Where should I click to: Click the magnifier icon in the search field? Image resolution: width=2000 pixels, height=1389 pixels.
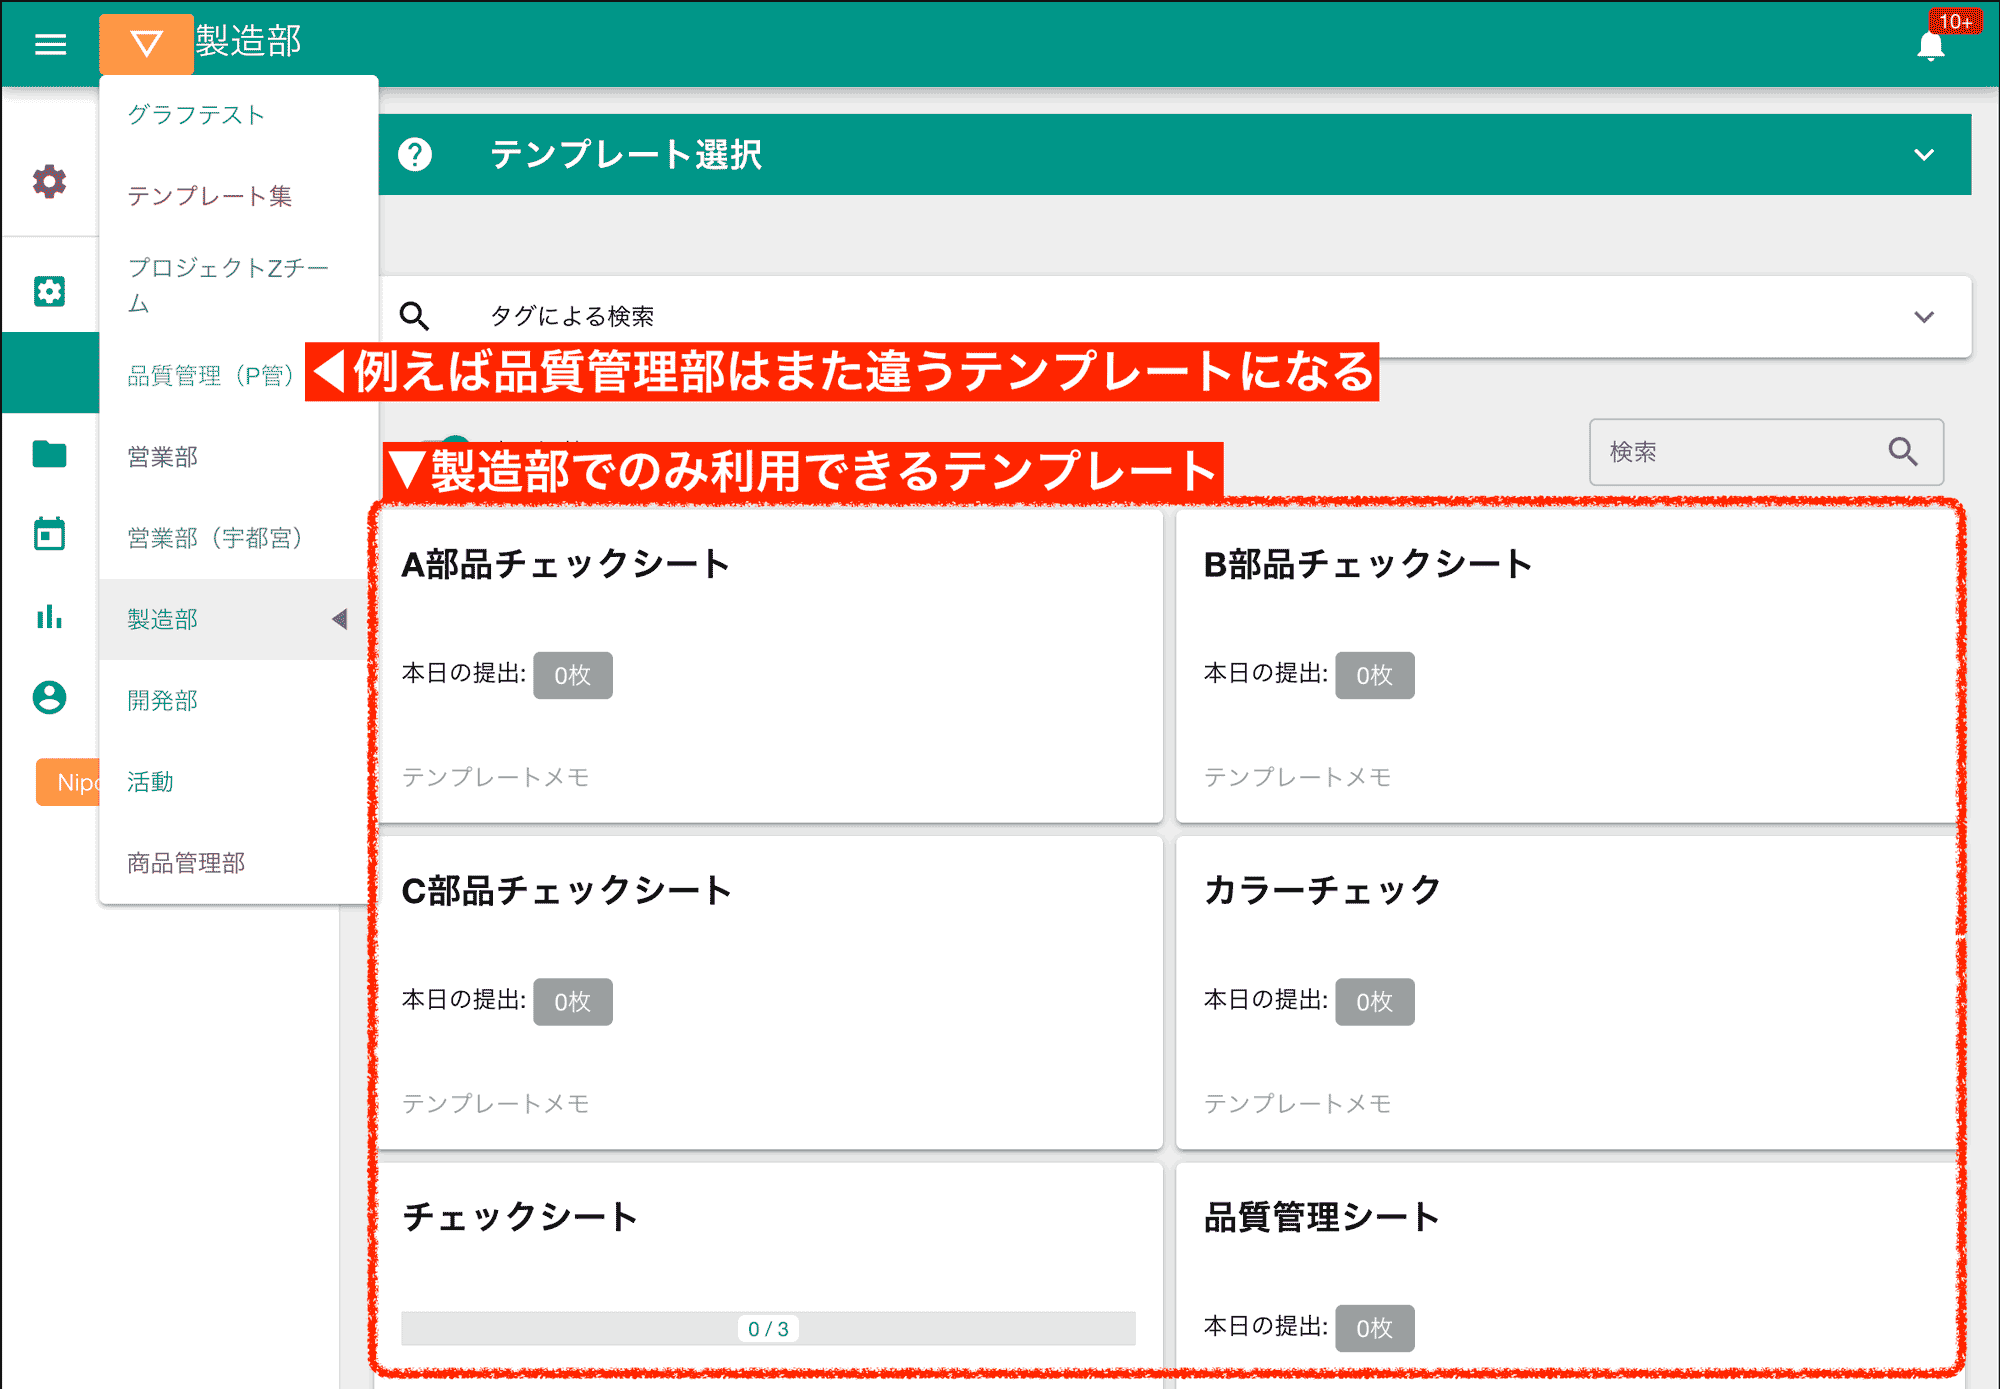(x=1903, y=452)
